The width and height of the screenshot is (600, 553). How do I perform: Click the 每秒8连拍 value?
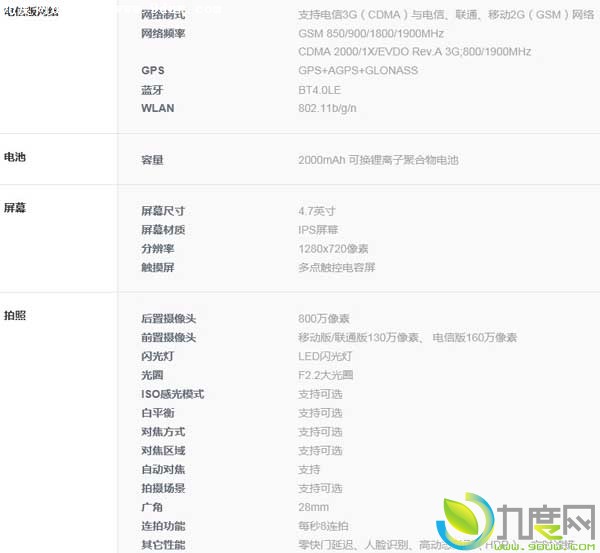[x=323, y=526]
